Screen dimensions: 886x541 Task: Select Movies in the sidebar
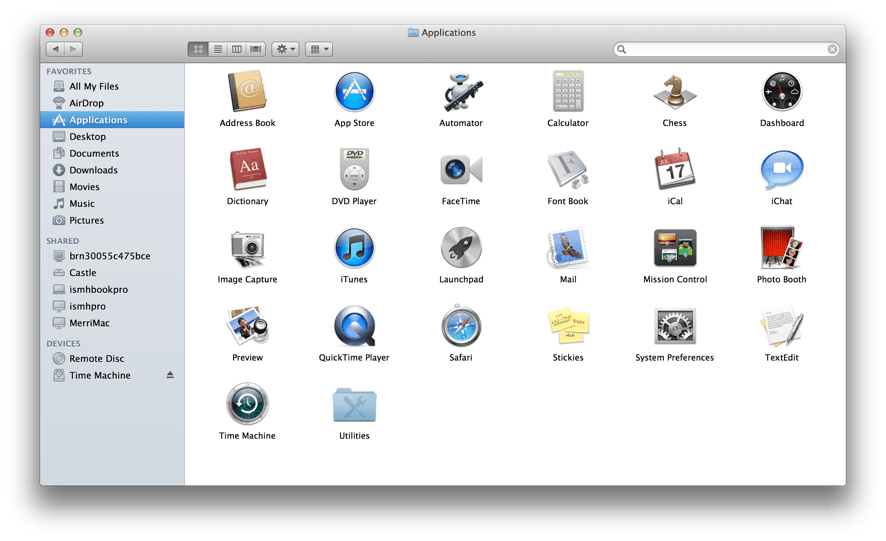coord(112,187)
